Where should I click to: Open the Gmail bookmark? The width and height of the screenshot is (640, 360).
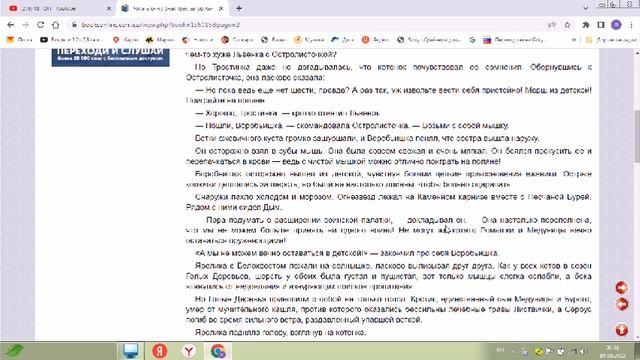point(19,40)
